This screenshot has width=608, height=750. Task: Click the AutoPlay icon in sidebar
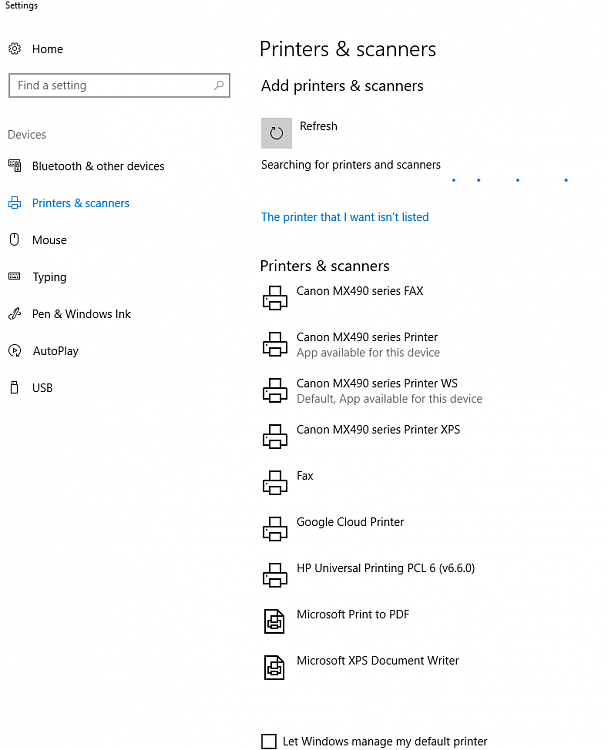15,351
